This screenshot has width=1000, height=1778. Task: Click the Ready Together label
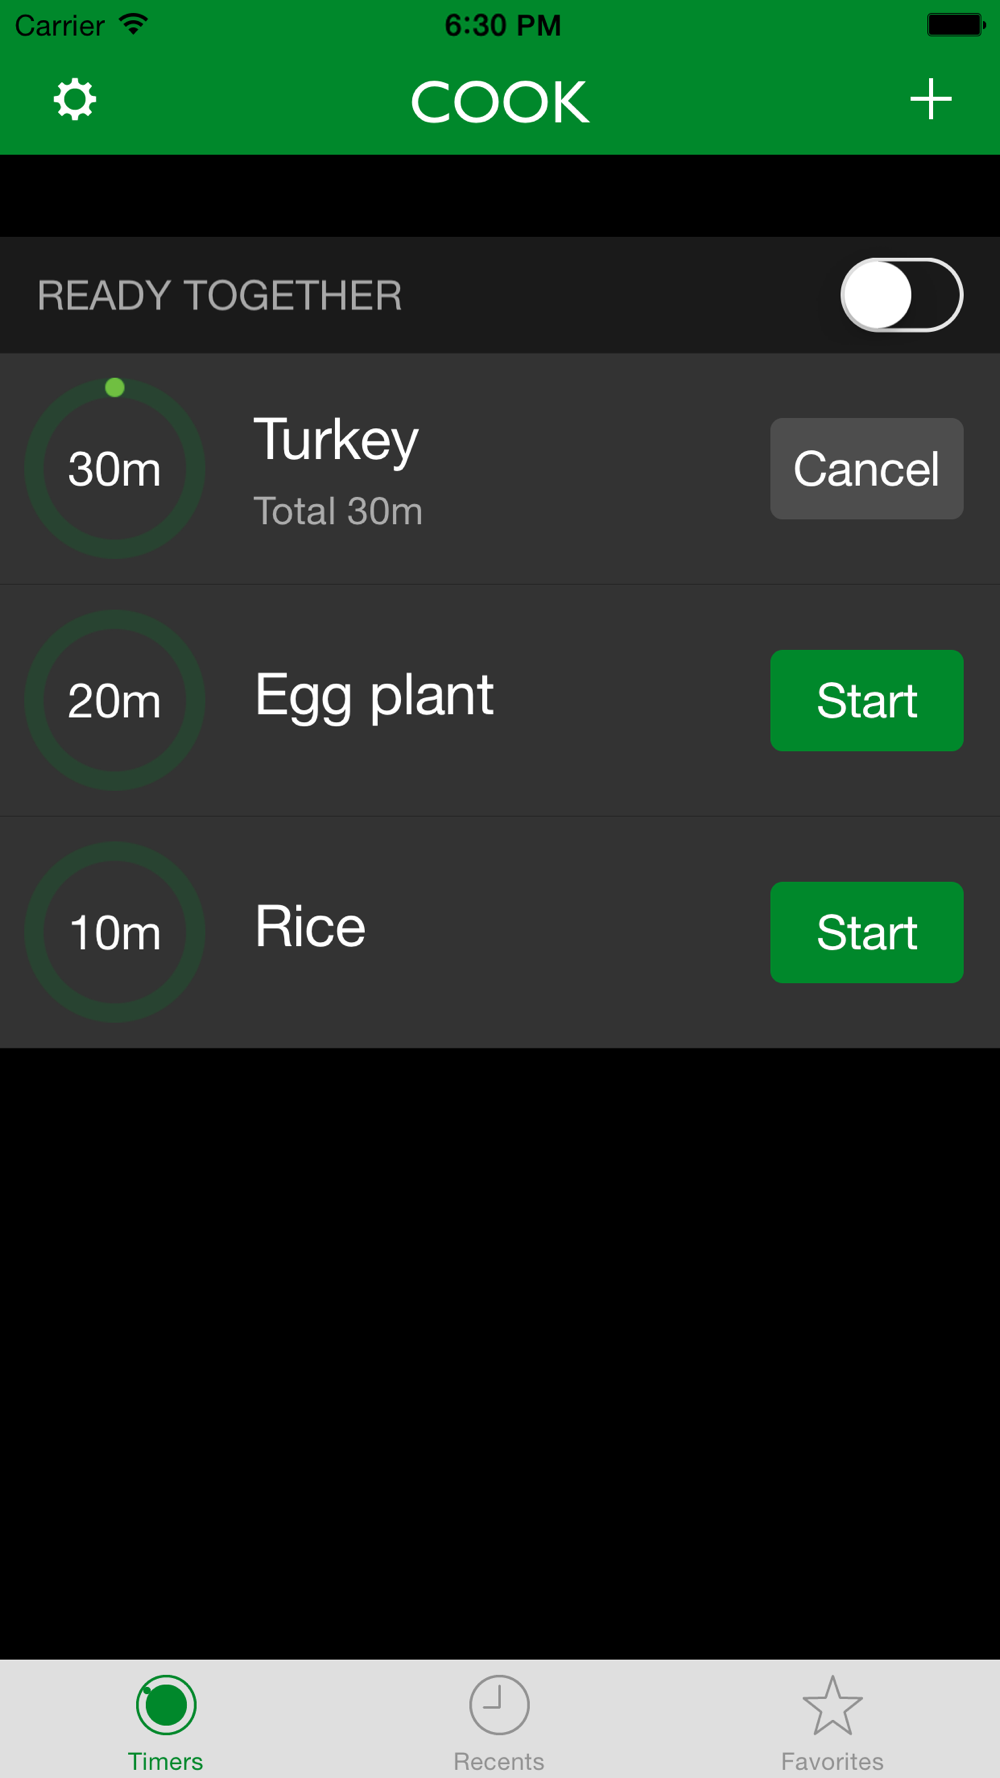pos(220,296)
